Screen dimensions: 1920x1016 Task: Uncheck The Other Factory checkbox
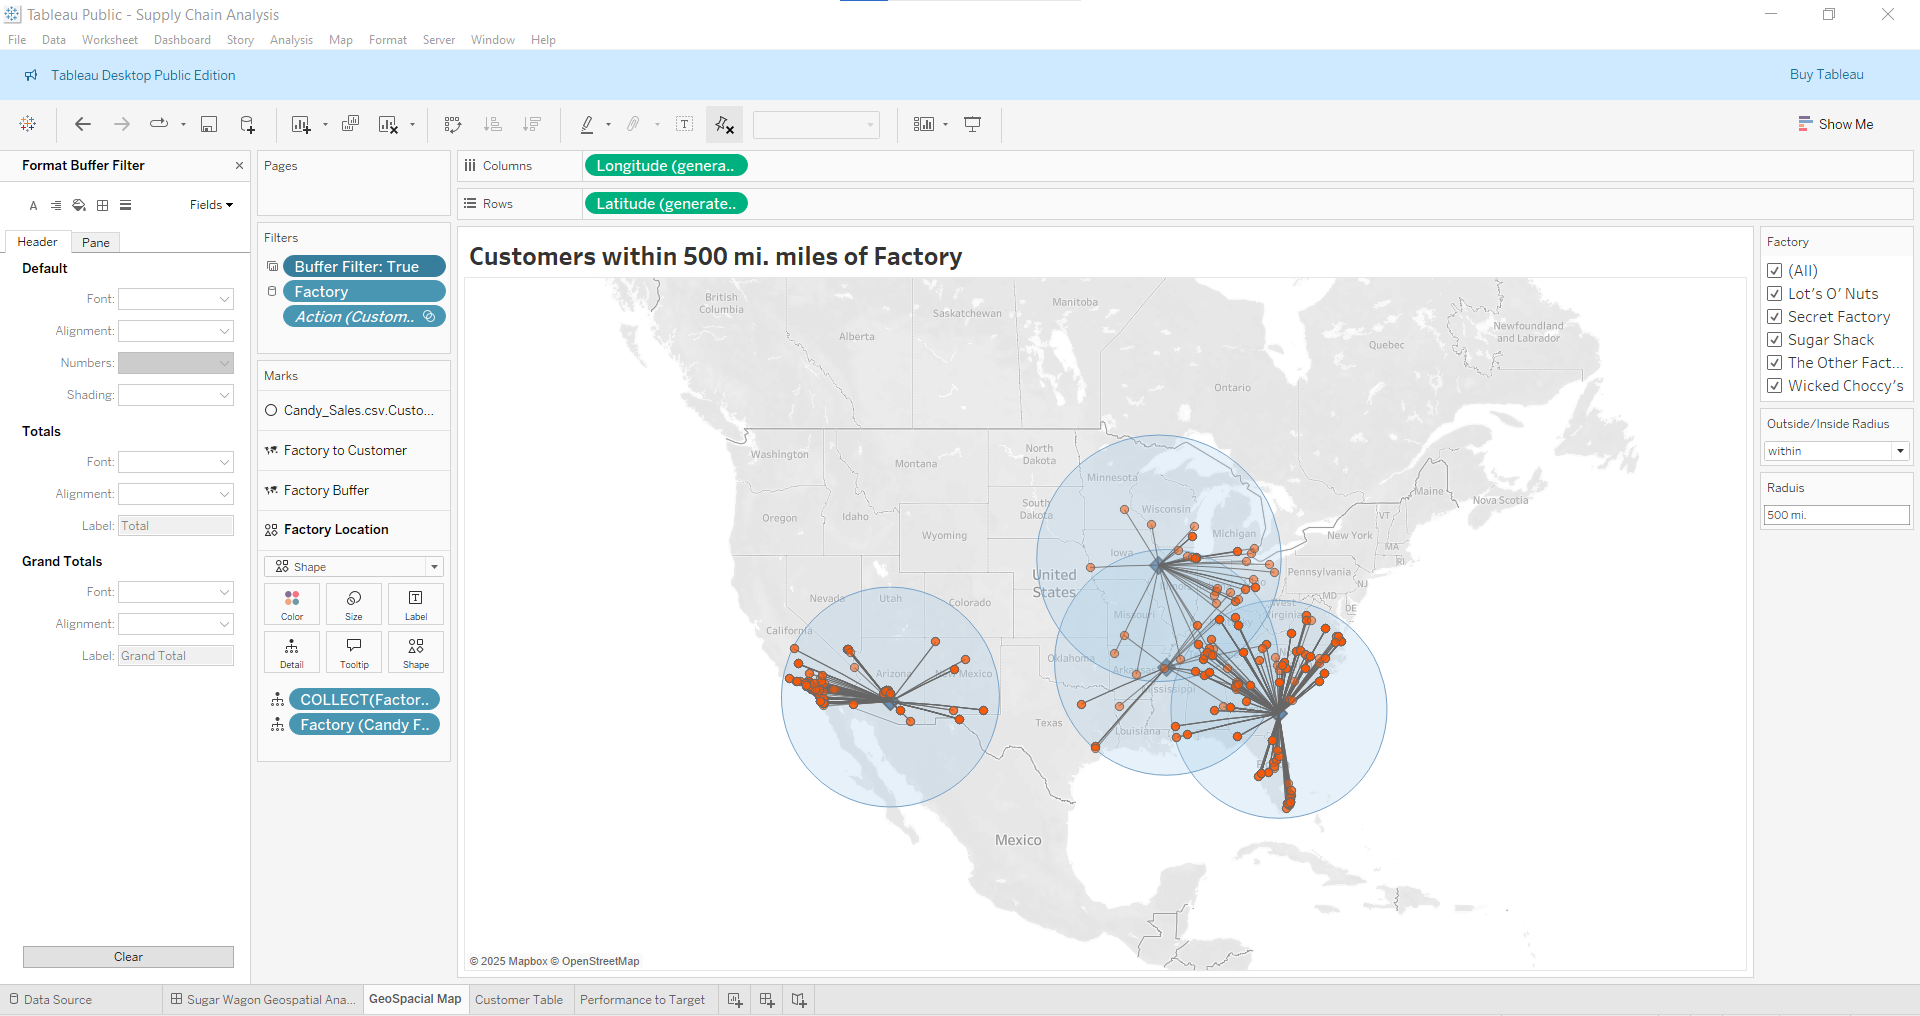pos(1775,363)
